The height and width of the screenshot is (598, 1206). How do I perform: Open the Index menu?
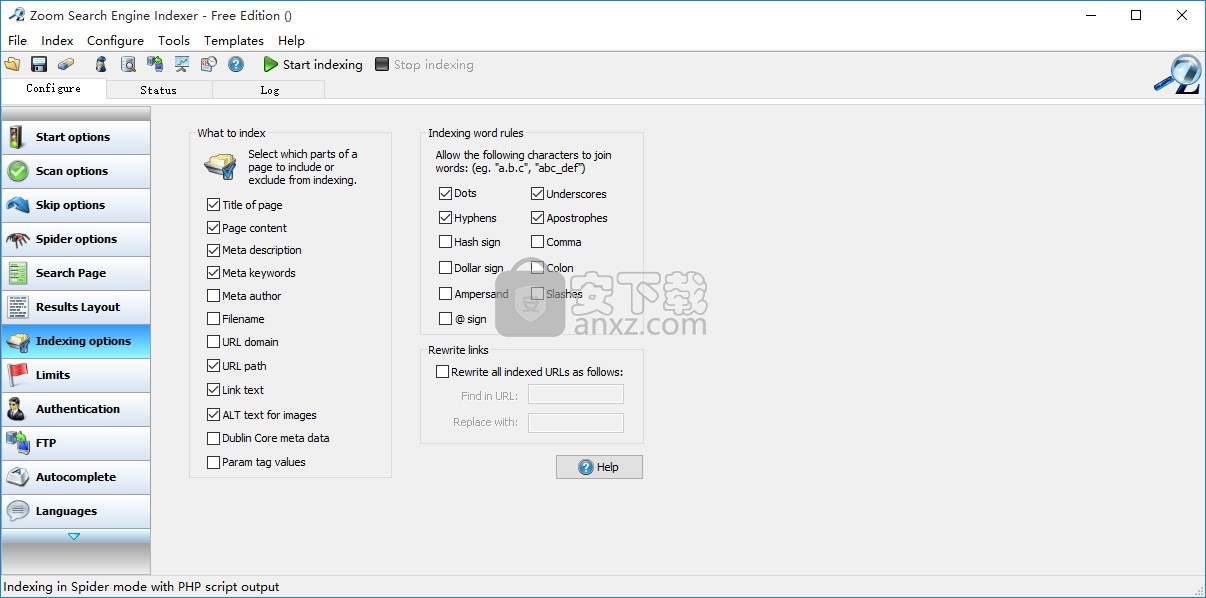(57, 40)
